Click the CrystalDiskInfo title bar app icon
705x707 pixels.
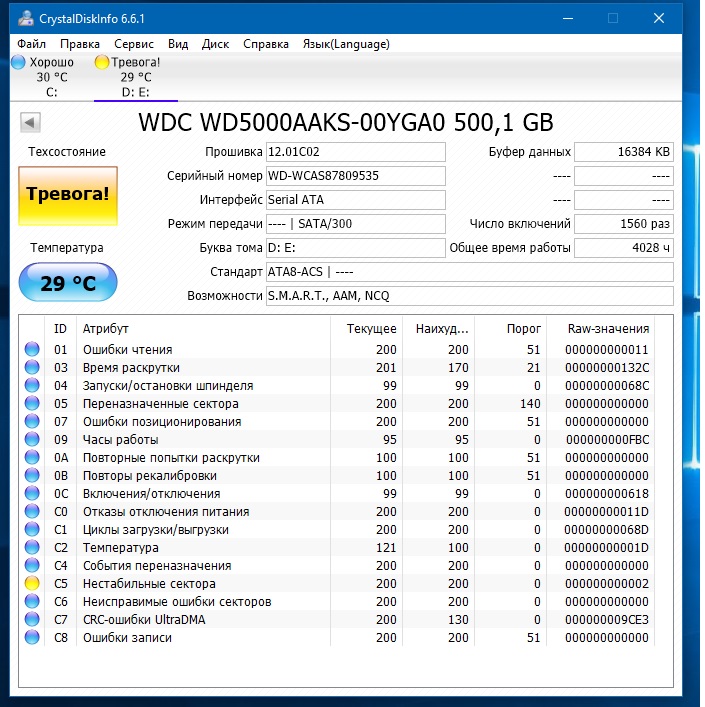[26, 18]
